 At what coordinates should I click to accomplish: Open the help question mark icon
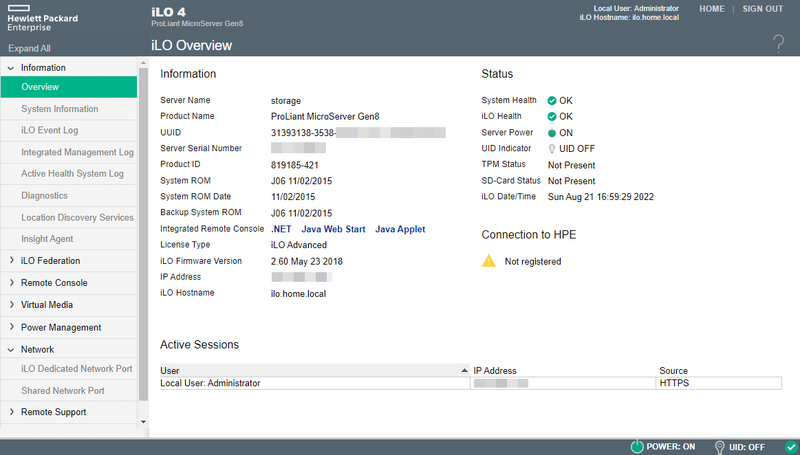point(779,43)
